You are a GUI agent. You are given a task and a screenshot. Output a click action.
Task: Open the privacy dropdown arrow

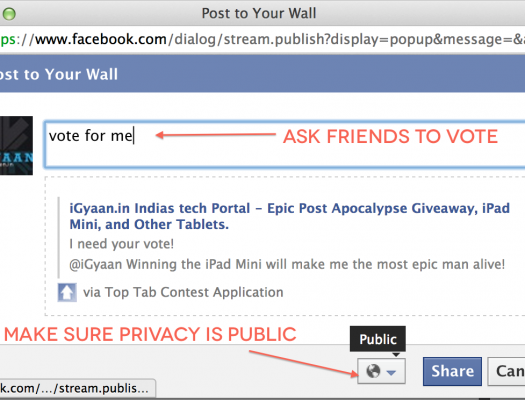pyautogui.click(x=391, y=372)
